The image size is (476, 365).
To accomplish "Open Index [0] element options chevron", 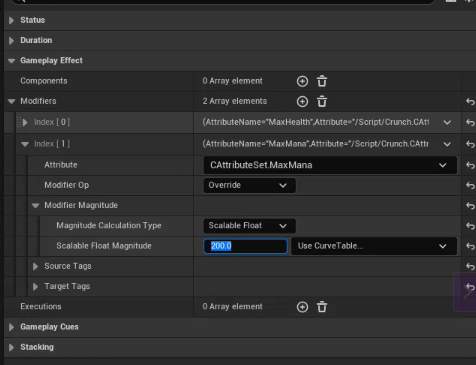I will [x=447, y=123].
